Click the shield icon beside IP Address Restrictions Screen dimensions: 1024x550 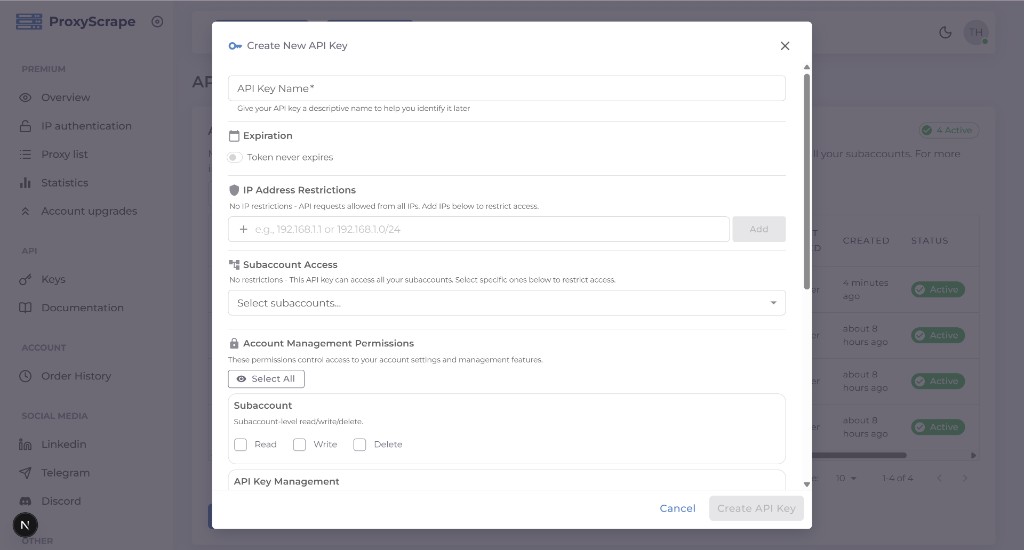(x=234, y=190)
